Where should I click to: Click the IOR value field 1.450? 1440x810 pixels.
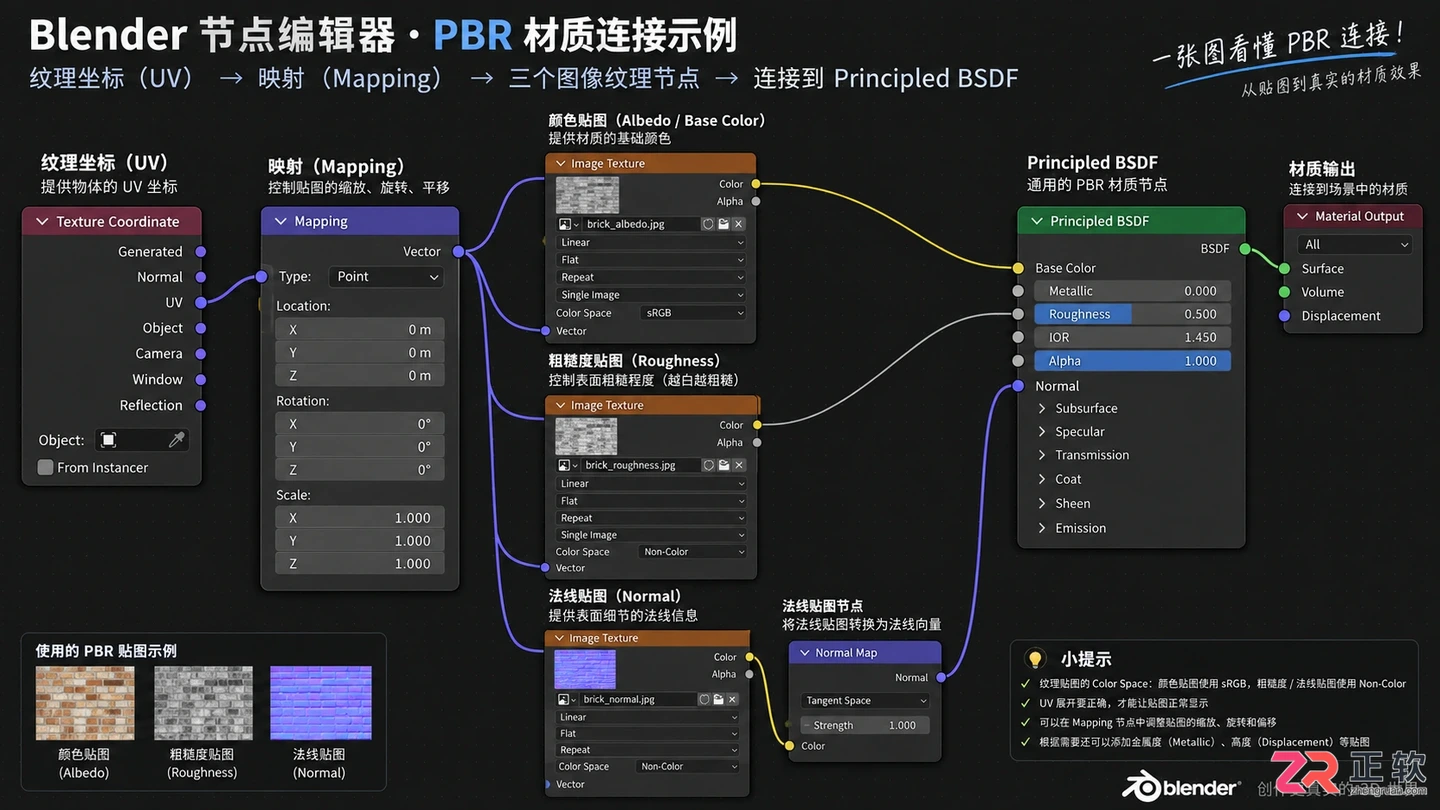click(x=1133, y=338)
